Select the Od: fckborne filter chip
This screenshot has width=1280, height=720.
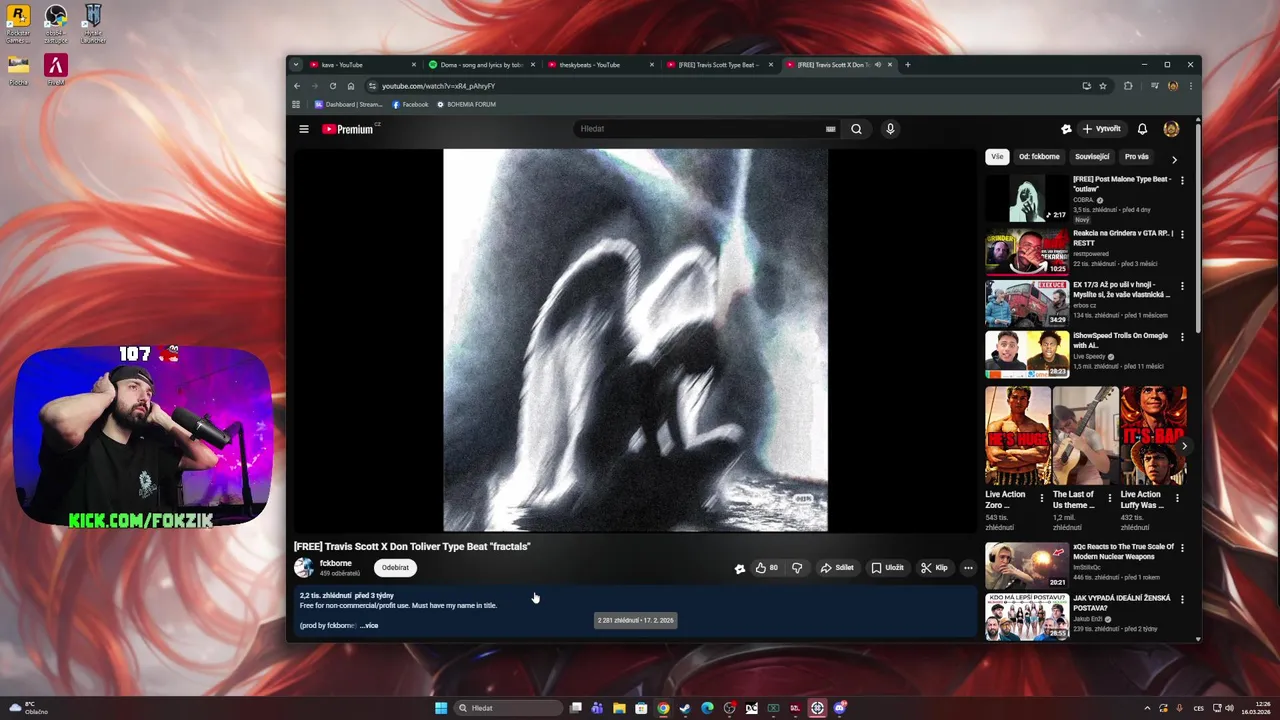(1039, 157)
